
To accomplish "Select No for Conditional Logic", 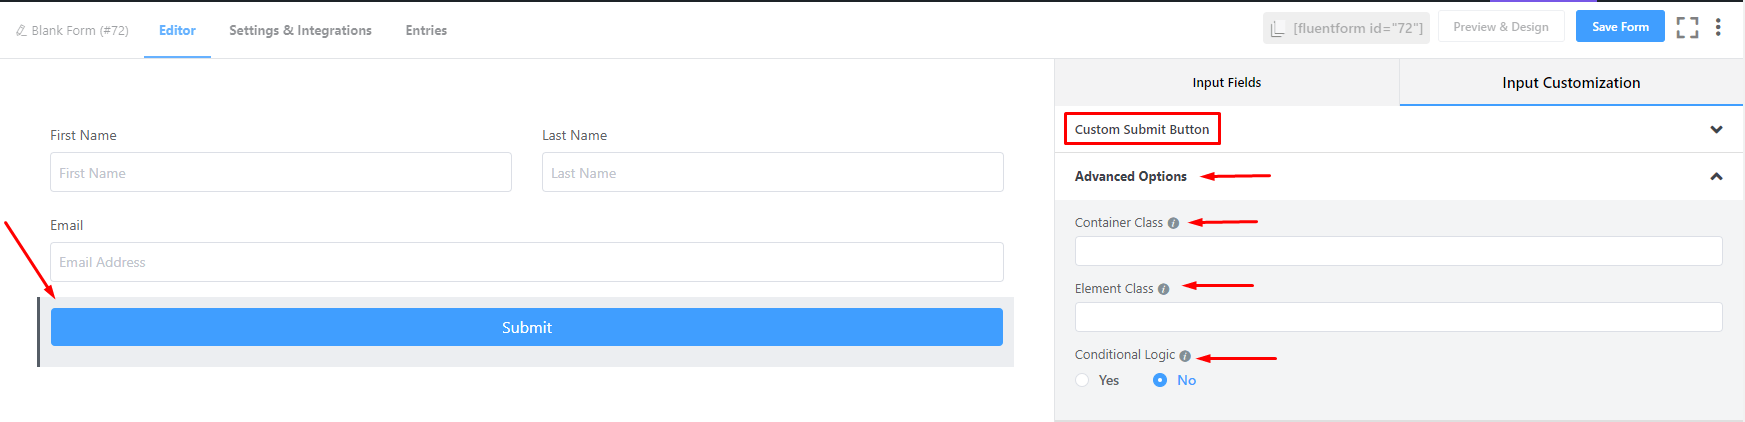I will coord(1160,380).
